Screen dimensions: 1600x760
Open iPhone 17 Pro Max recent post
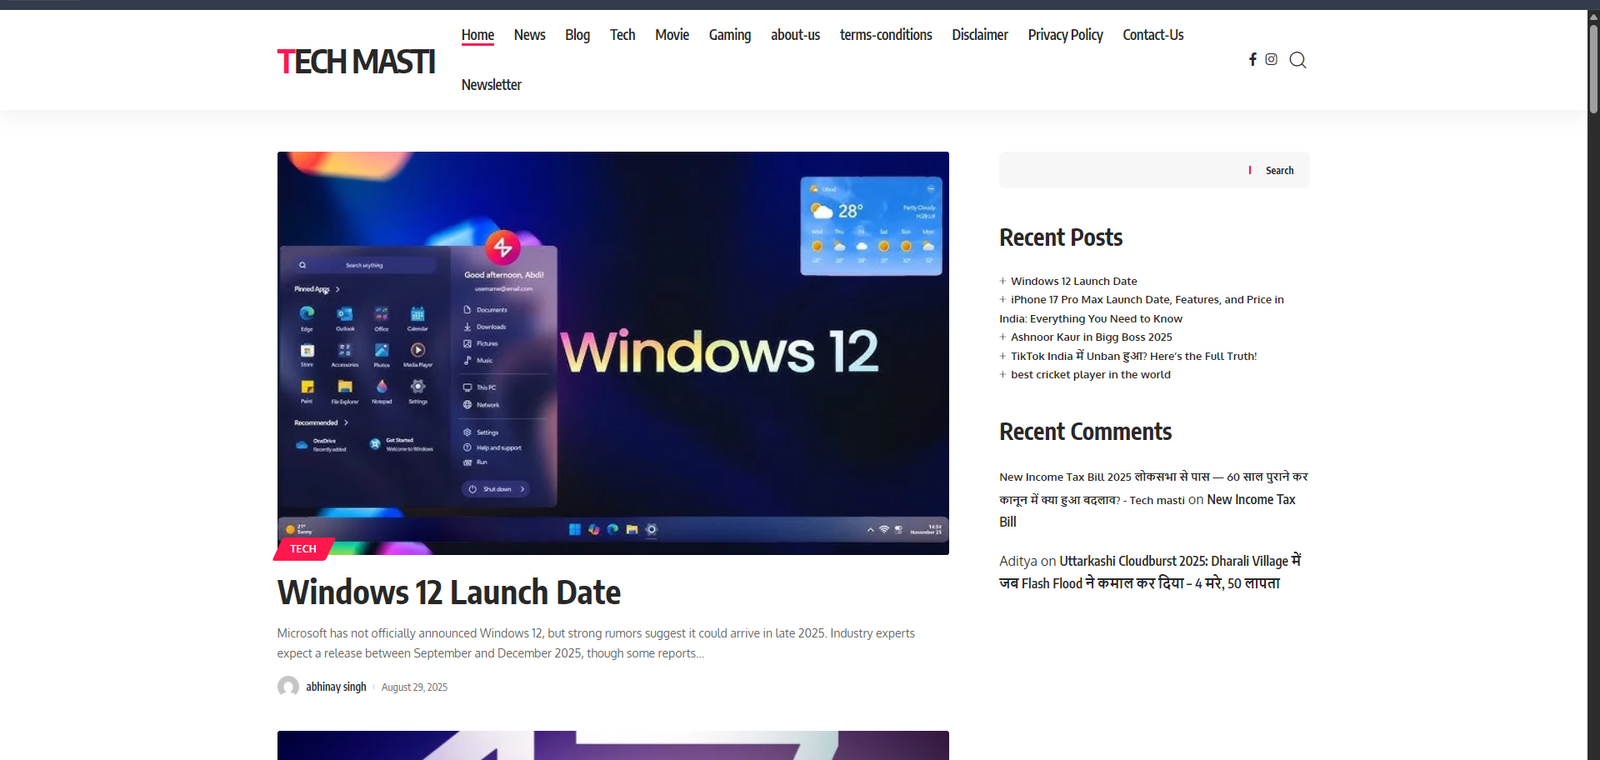click(1146, 300)
